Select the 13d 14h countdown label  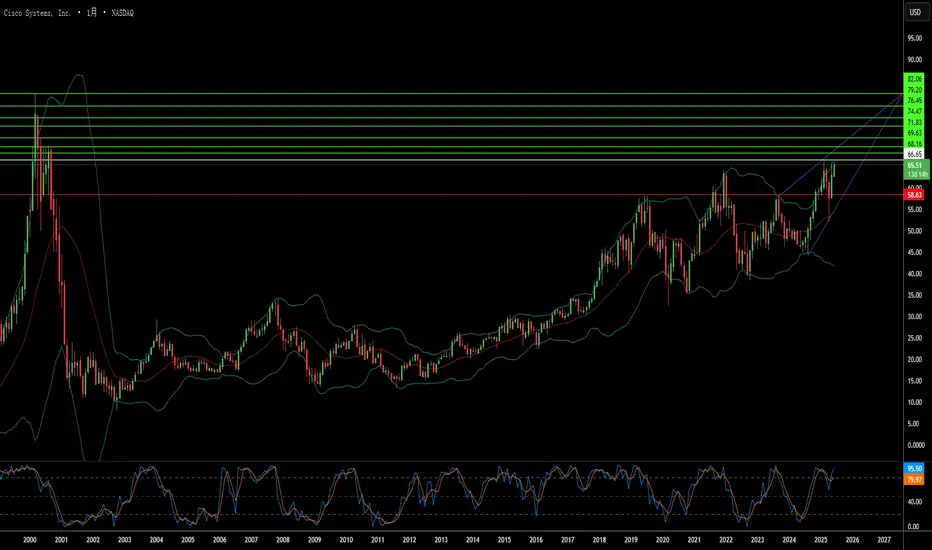pyautogui.click(x=917, y=174)
